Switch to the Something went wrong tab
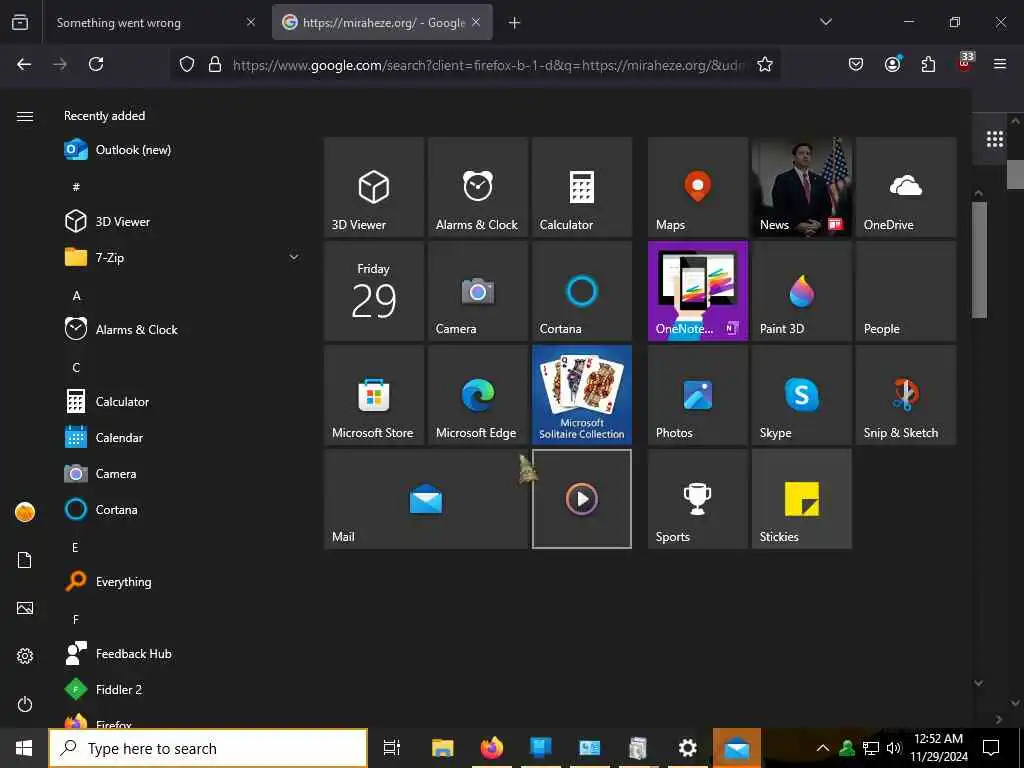Screen dimensions: 1024x768 155,22
